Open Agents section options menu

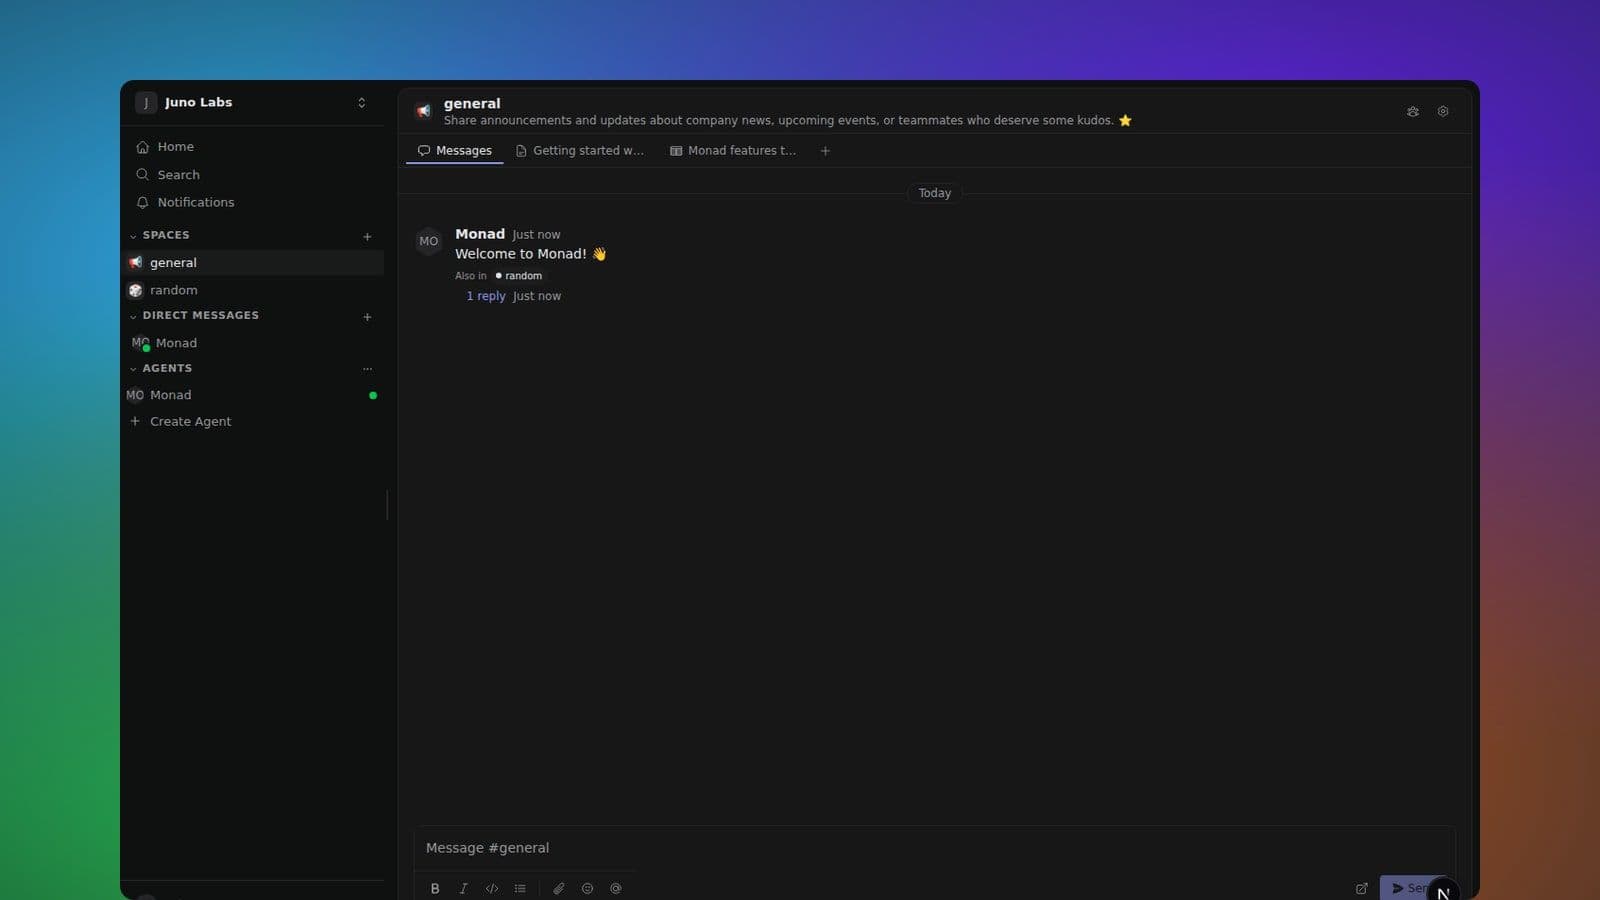367,369
